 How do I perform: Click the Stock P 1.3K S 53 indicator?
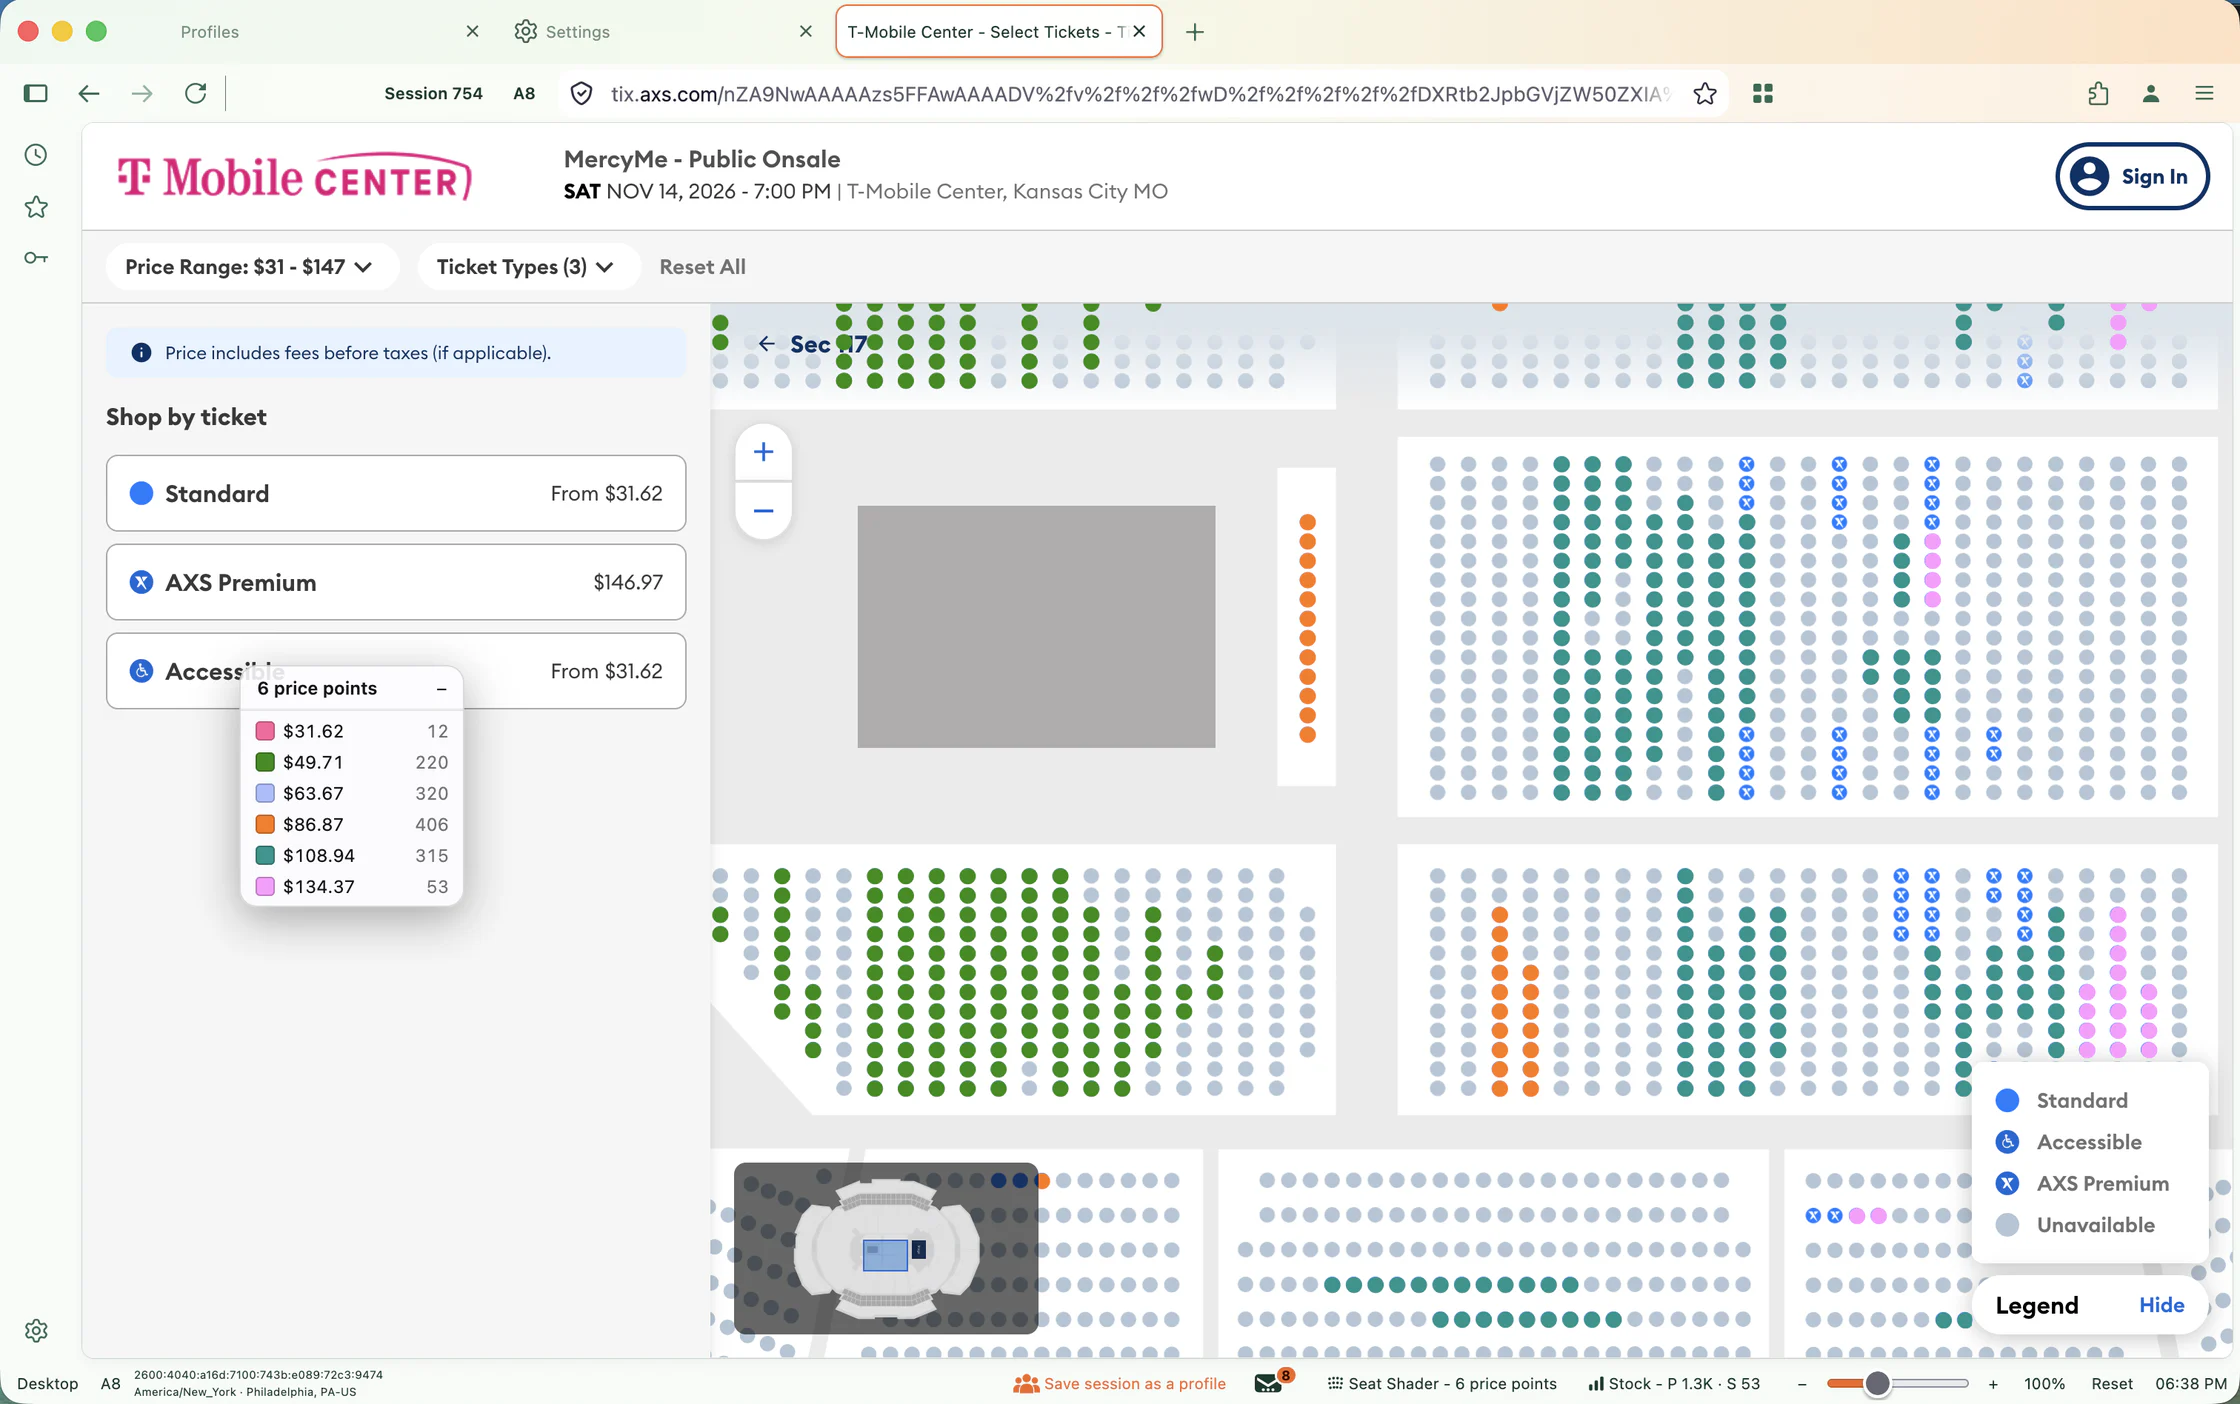click(x=1674, y=1384)
